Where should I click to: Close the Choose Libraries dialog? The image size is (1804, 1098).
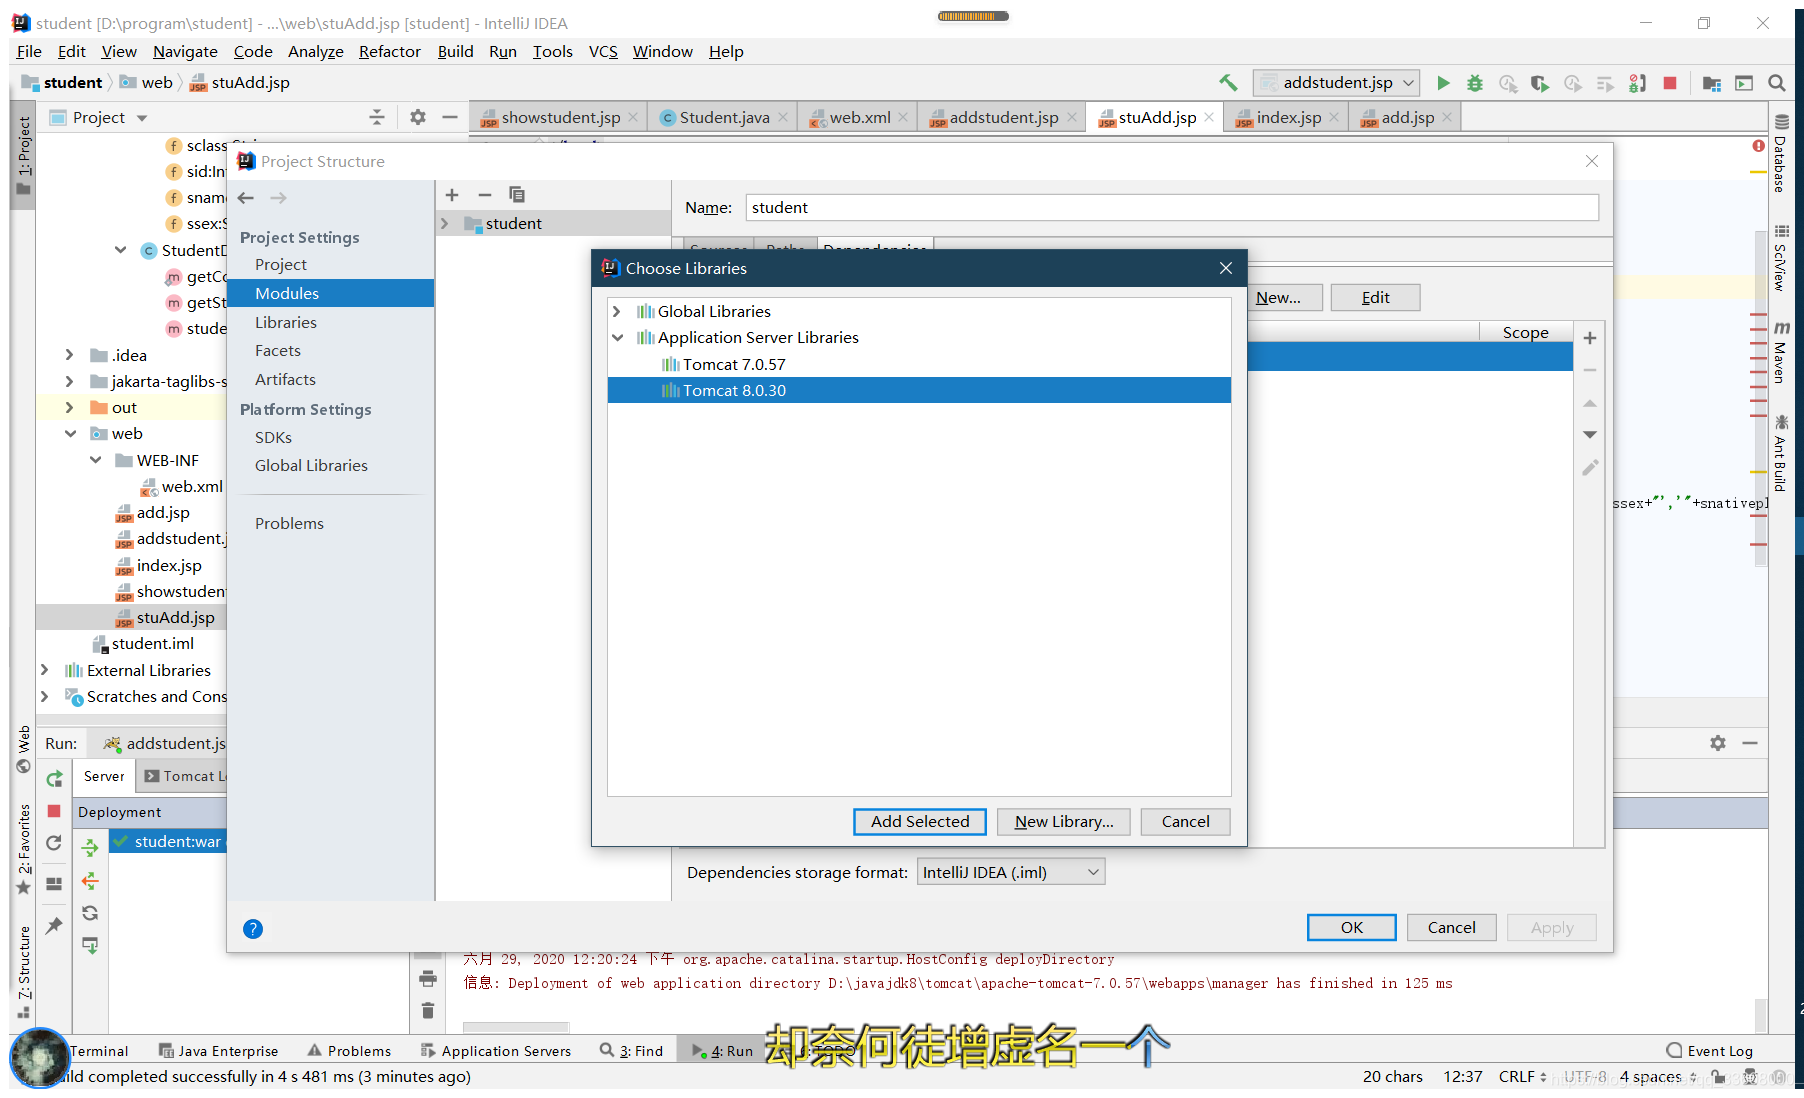pyautogui.click(x=1226, y=268)
